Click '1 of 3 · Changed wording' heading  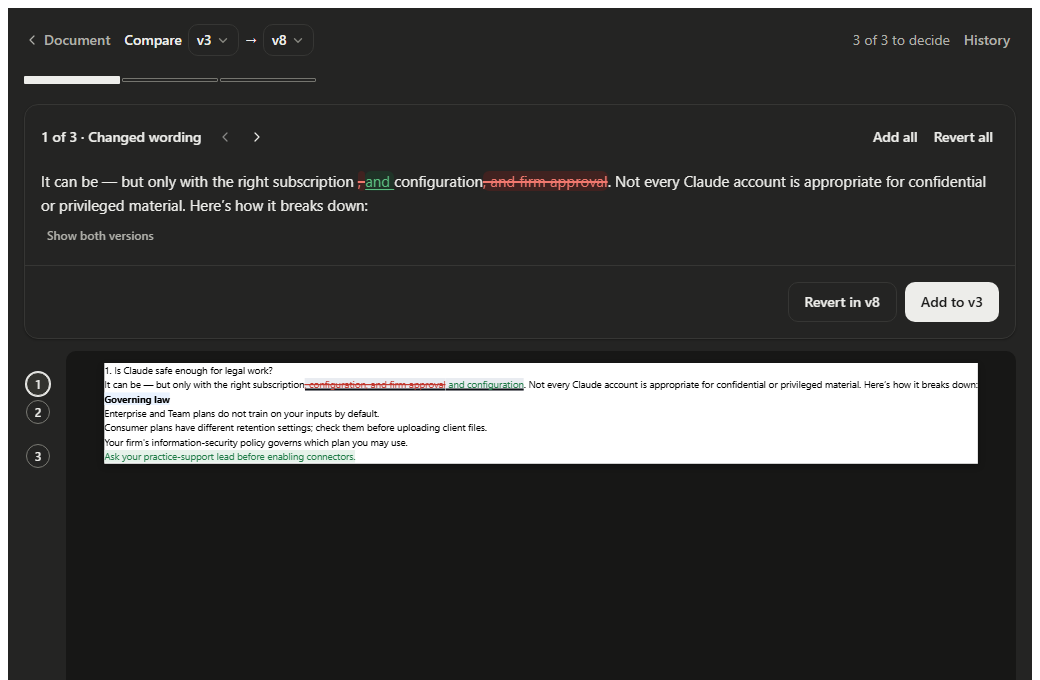click(121, 137)
